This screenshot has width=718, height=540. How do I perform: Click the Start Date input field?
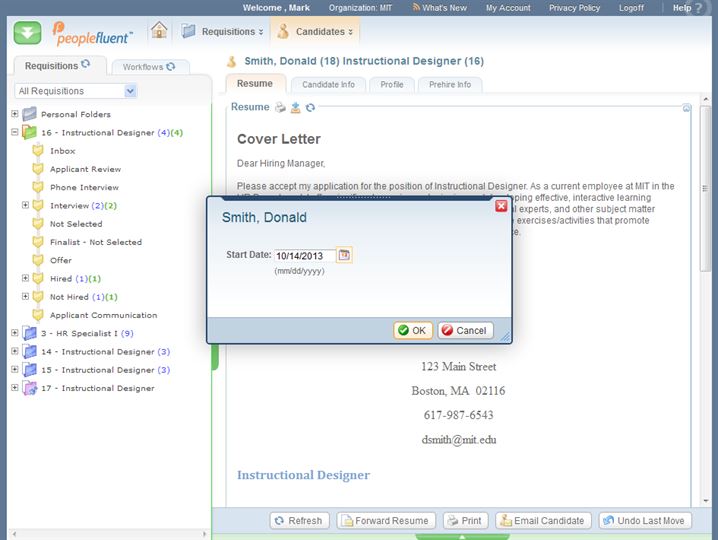304,255
